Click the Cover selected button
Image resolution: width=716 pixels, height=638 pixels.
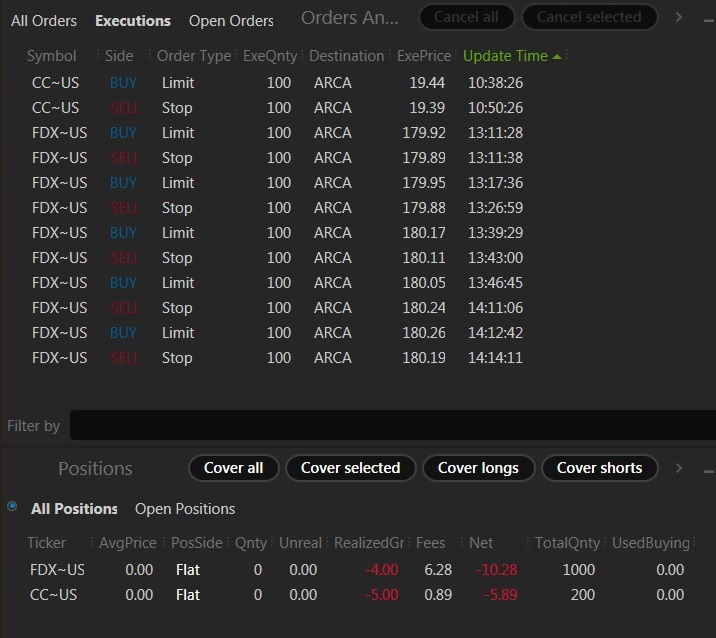(351, 468)
